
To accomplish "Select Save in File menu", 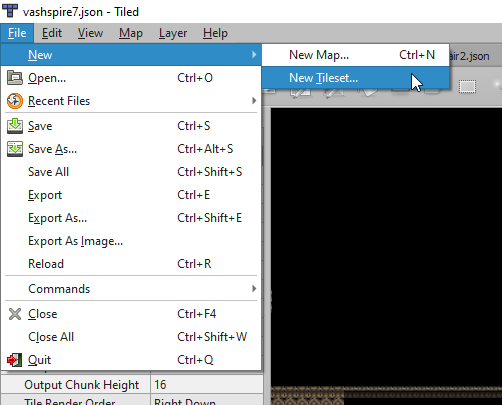I will click(131, 126).
